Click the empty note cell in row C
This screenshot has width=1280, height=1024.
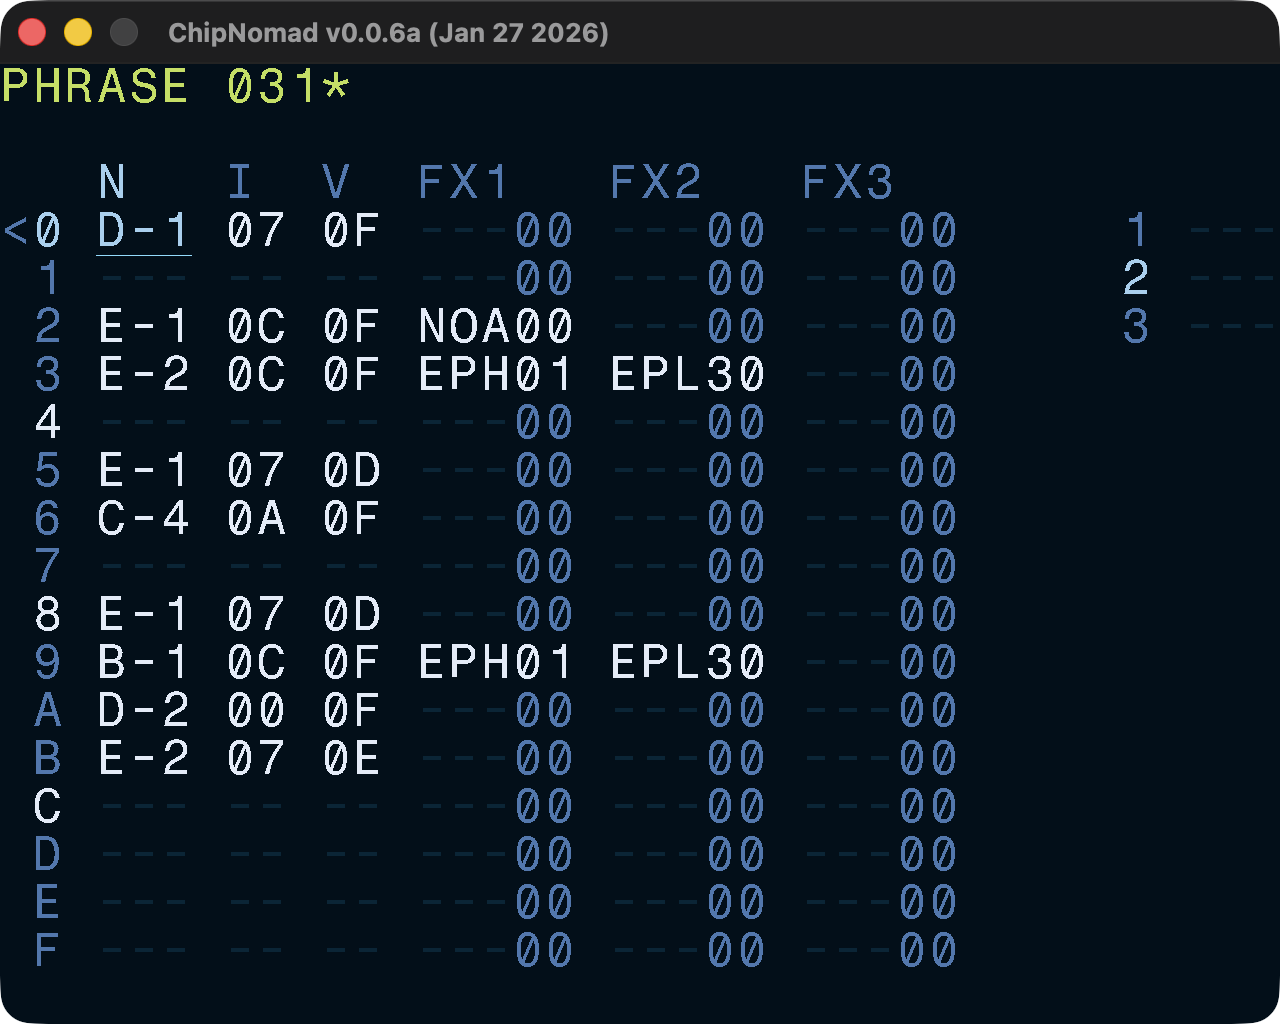point(144,807)
